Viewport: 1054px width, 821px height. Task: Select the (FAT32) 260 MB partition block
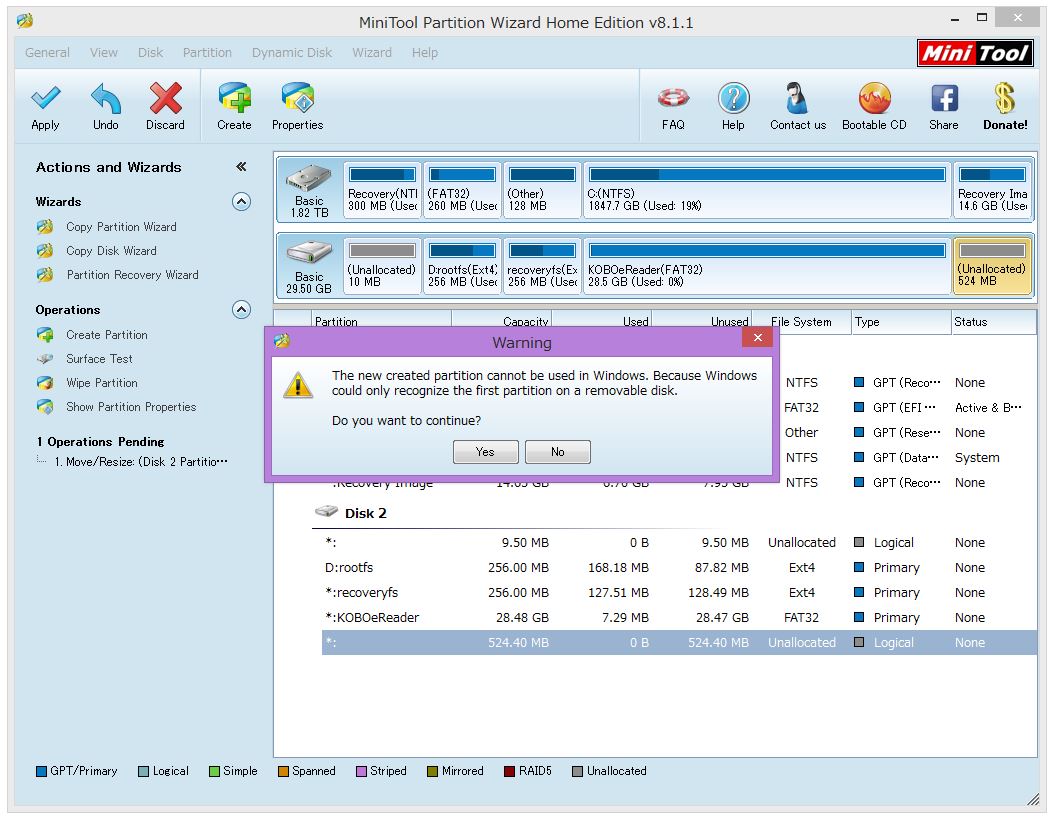[462, 190]
